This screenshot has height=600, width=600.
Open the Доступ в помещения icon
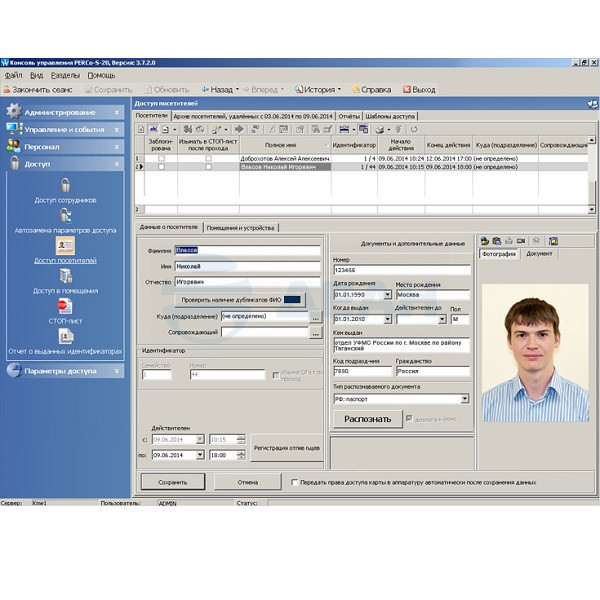tap(65, 275)
